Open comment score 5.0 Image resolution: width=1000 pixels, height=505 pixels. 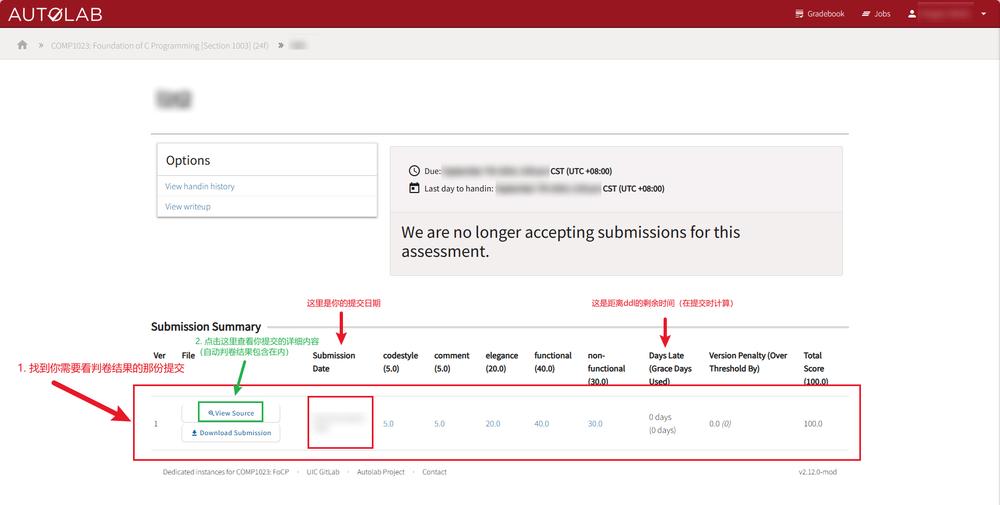tap(439, 423)
